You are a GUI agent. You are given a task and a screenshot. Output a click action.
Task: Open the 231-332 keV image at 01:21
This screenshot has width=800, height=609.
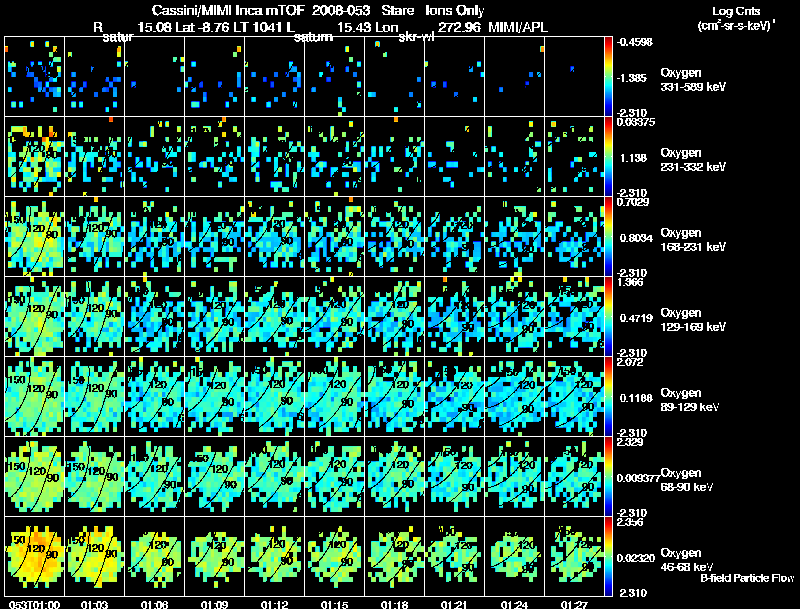click(x=455, y=157)
